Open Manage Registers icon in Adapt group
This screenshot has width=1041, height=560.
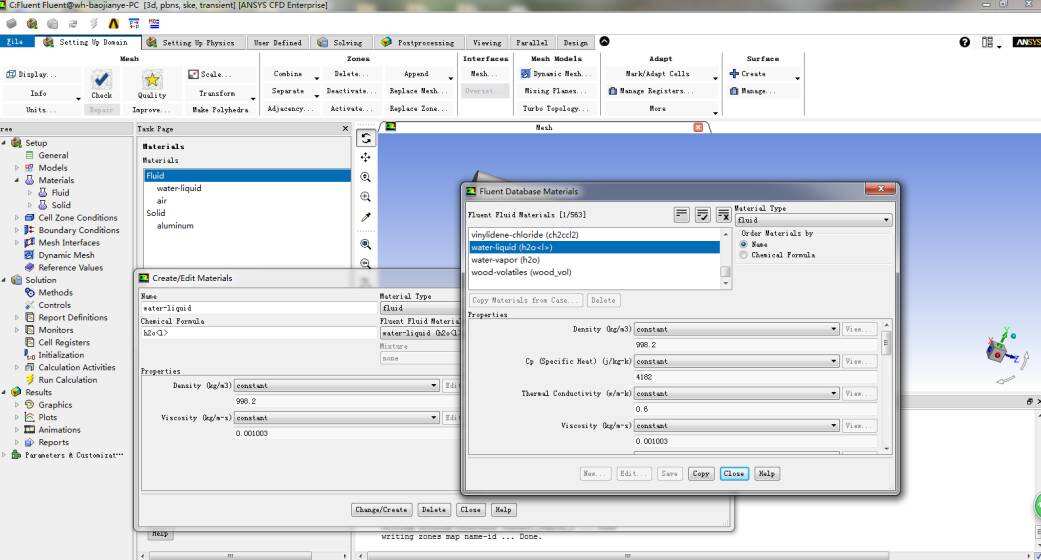tap(612, 91)
